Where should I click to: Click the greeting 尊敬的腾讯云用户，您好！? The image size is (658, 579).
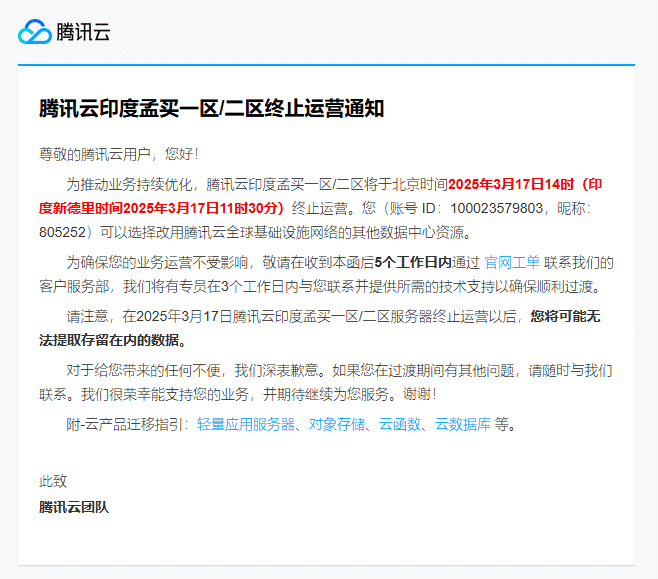(119, 154)
